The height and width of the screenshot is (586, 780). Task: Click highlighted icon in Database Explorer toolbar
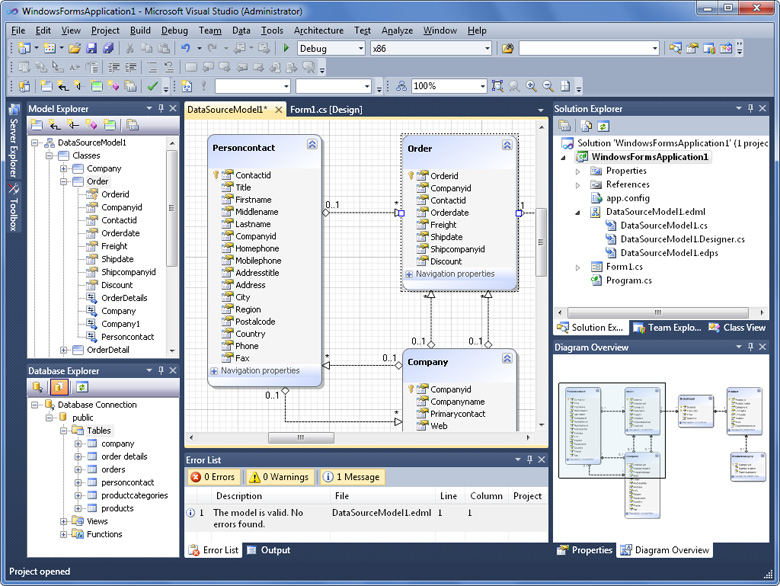[x=59, y=387]
